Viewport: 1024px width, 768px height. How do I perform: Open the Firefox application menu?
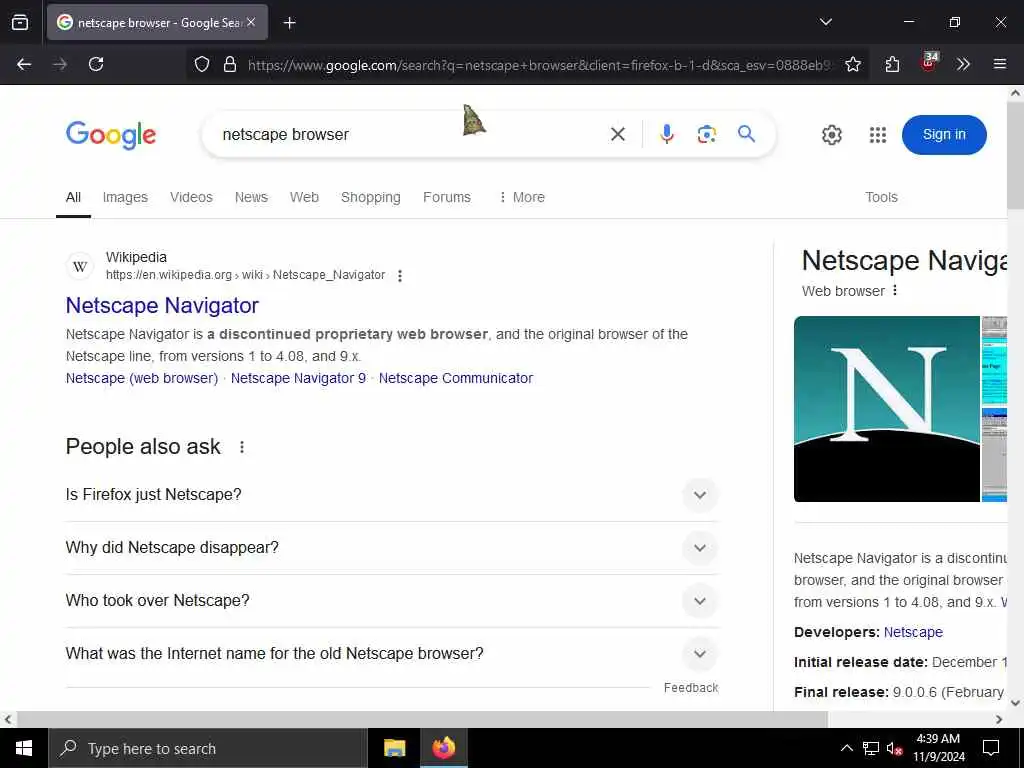pyautogui.click(x=1000, y=64)
